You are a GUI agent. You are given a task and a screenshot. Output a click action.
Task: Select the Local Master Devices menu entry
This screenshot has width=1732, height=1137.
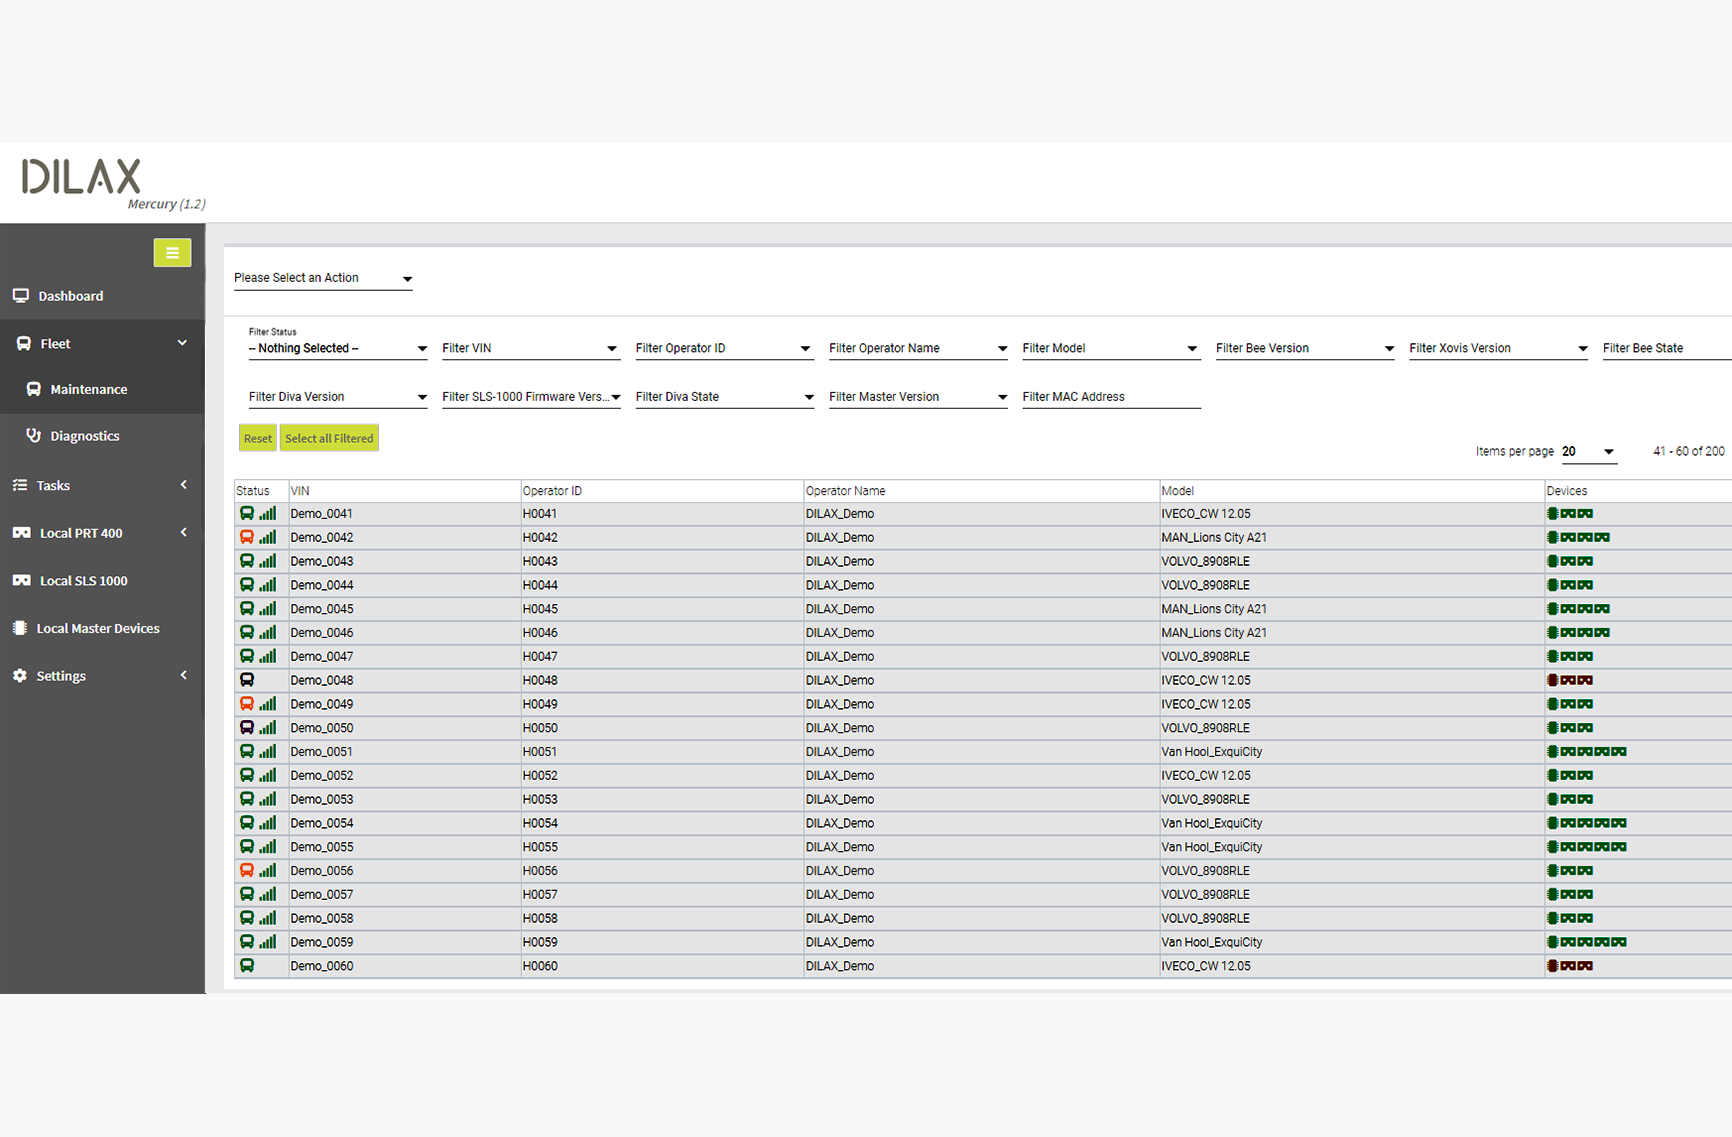tap(97, 628)
